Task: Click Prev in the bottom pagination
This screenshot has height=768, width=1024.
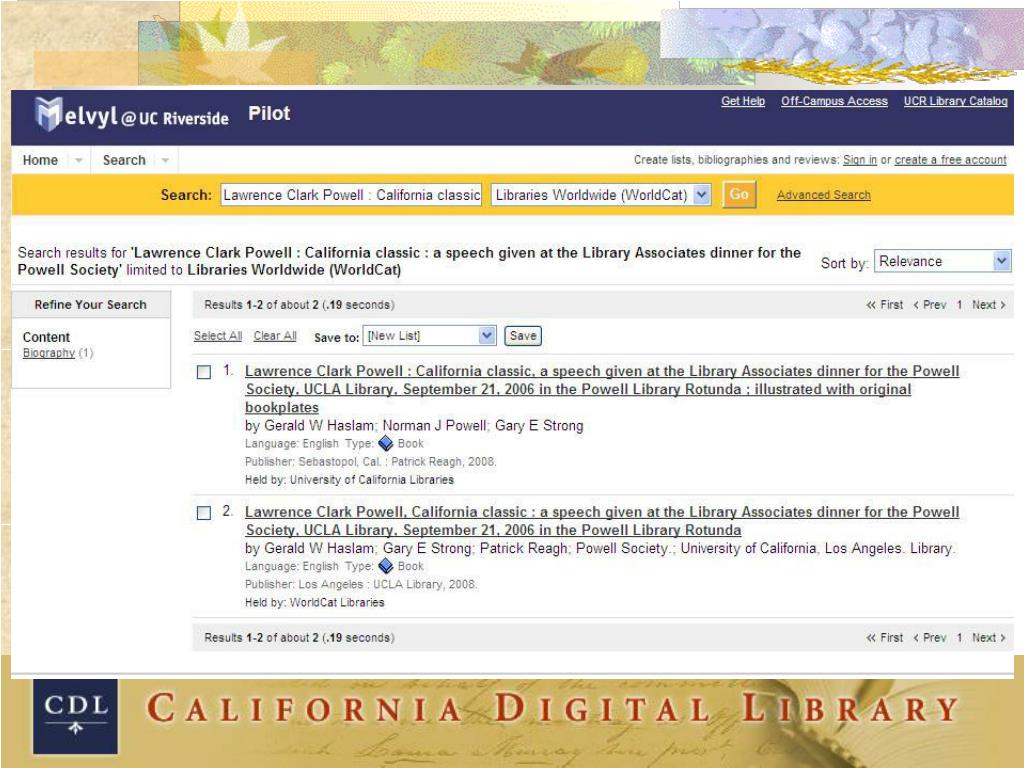Action: tap(930, 637)
